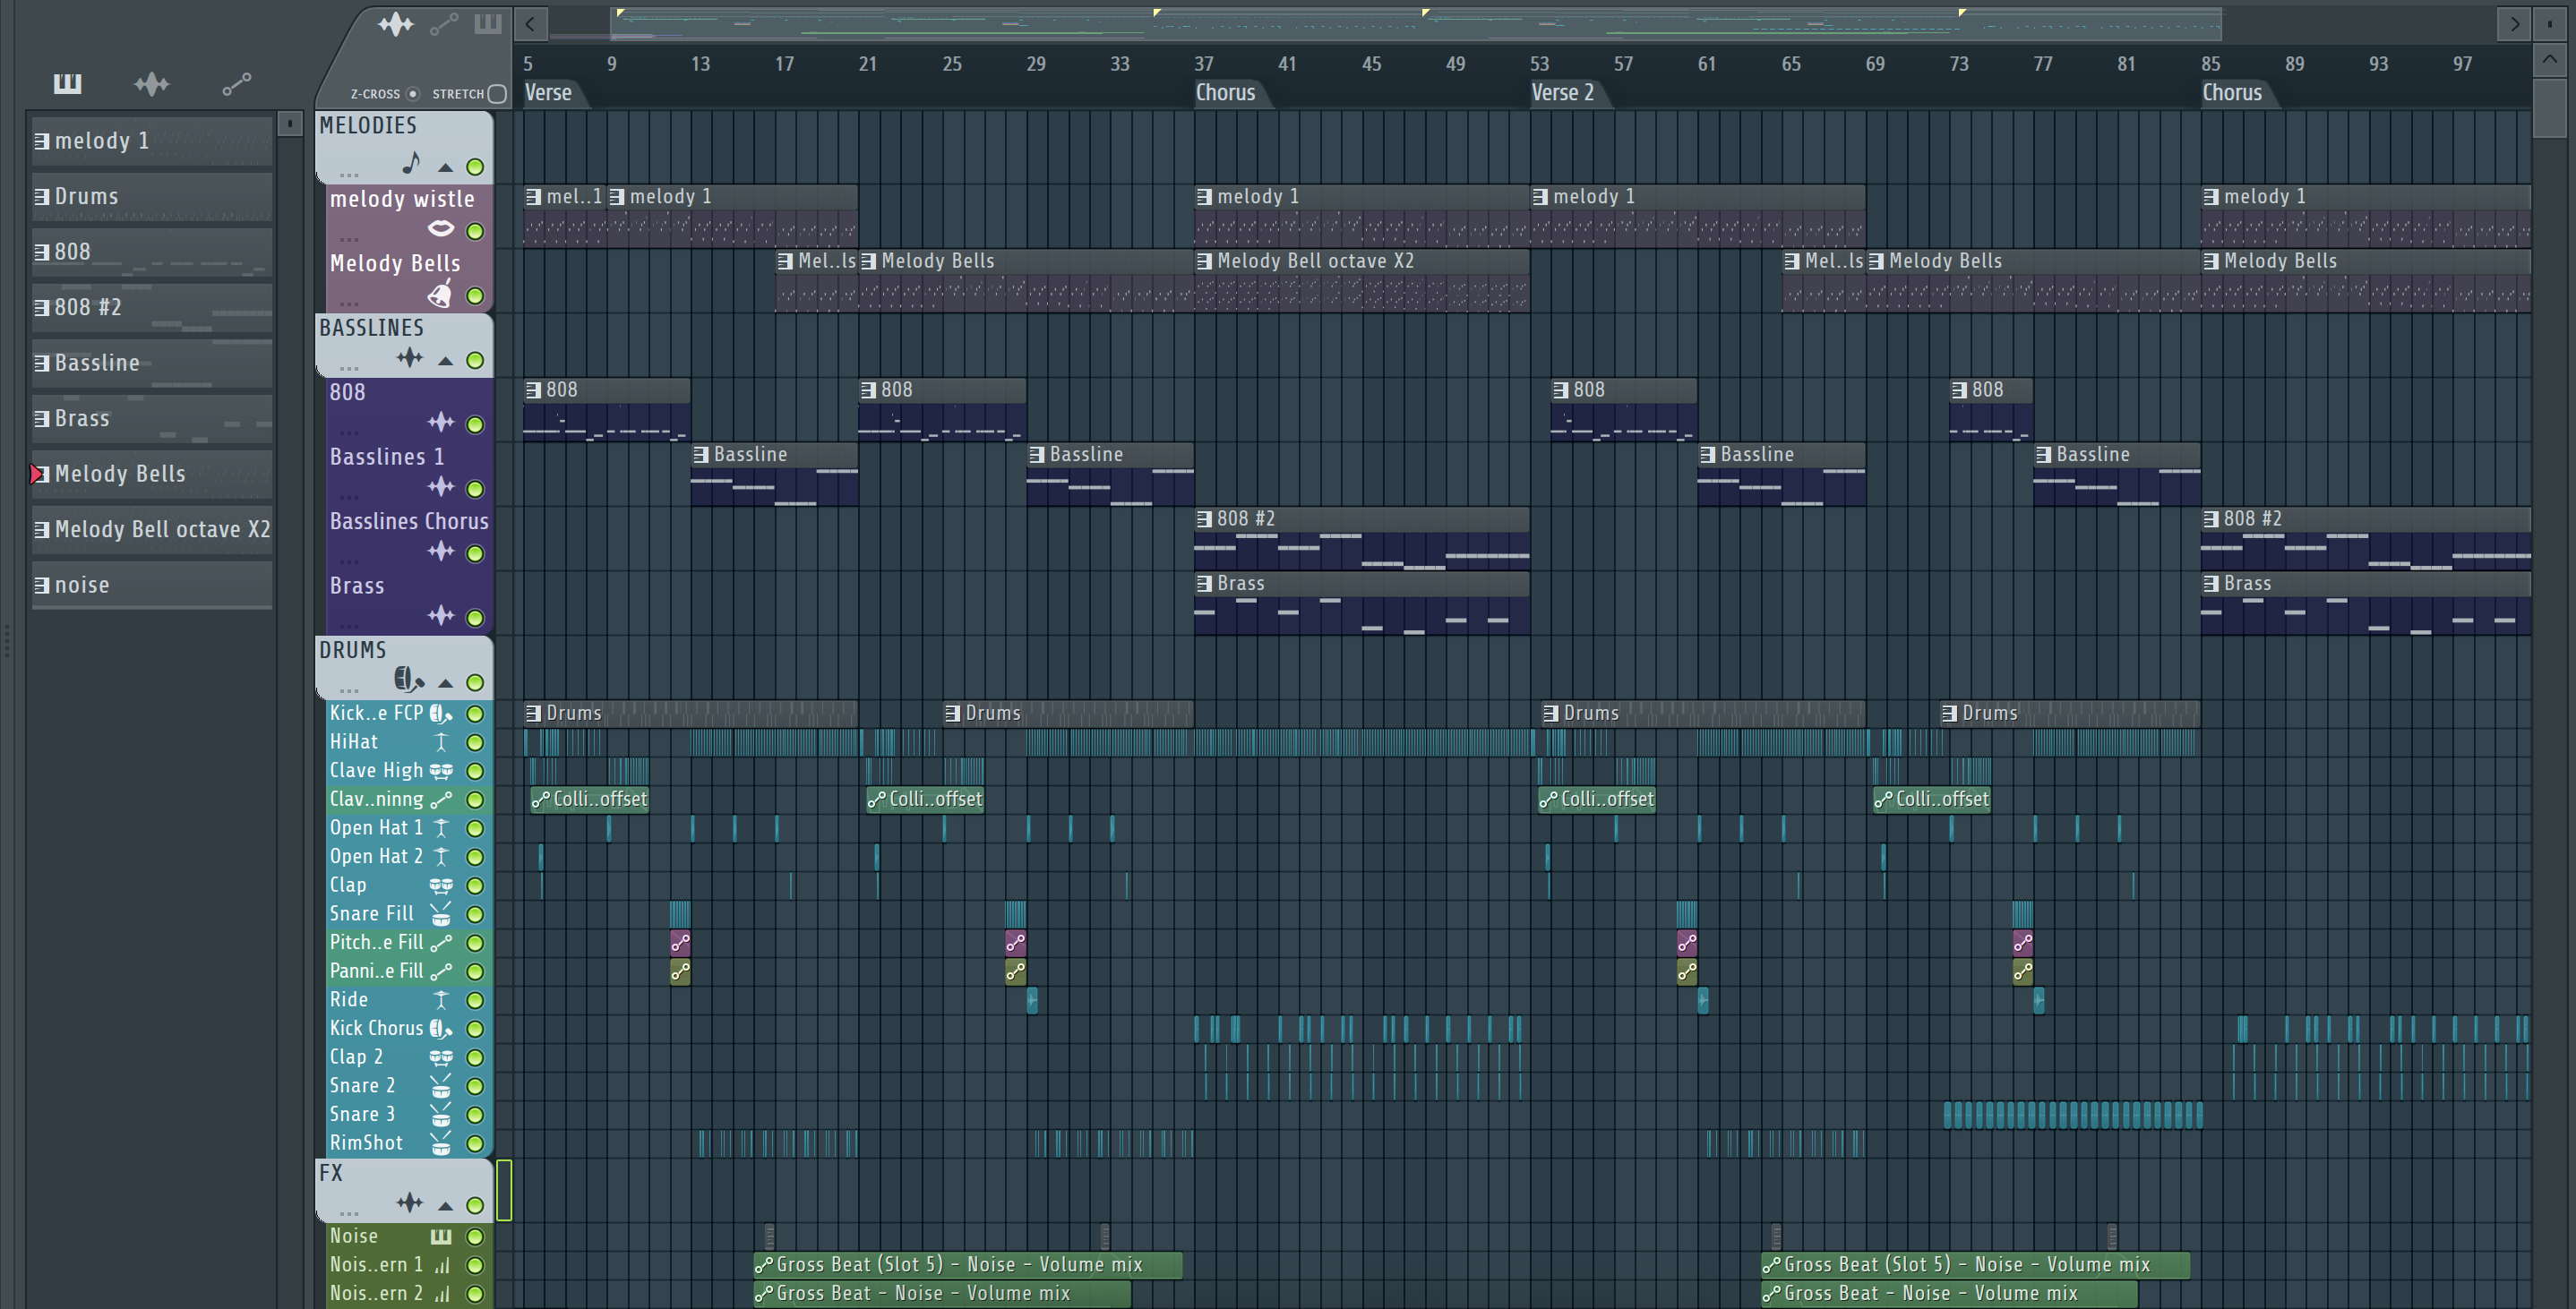Select 808 #2 pattern in the picker
2576x1309 pixels.
click(152, 307)
